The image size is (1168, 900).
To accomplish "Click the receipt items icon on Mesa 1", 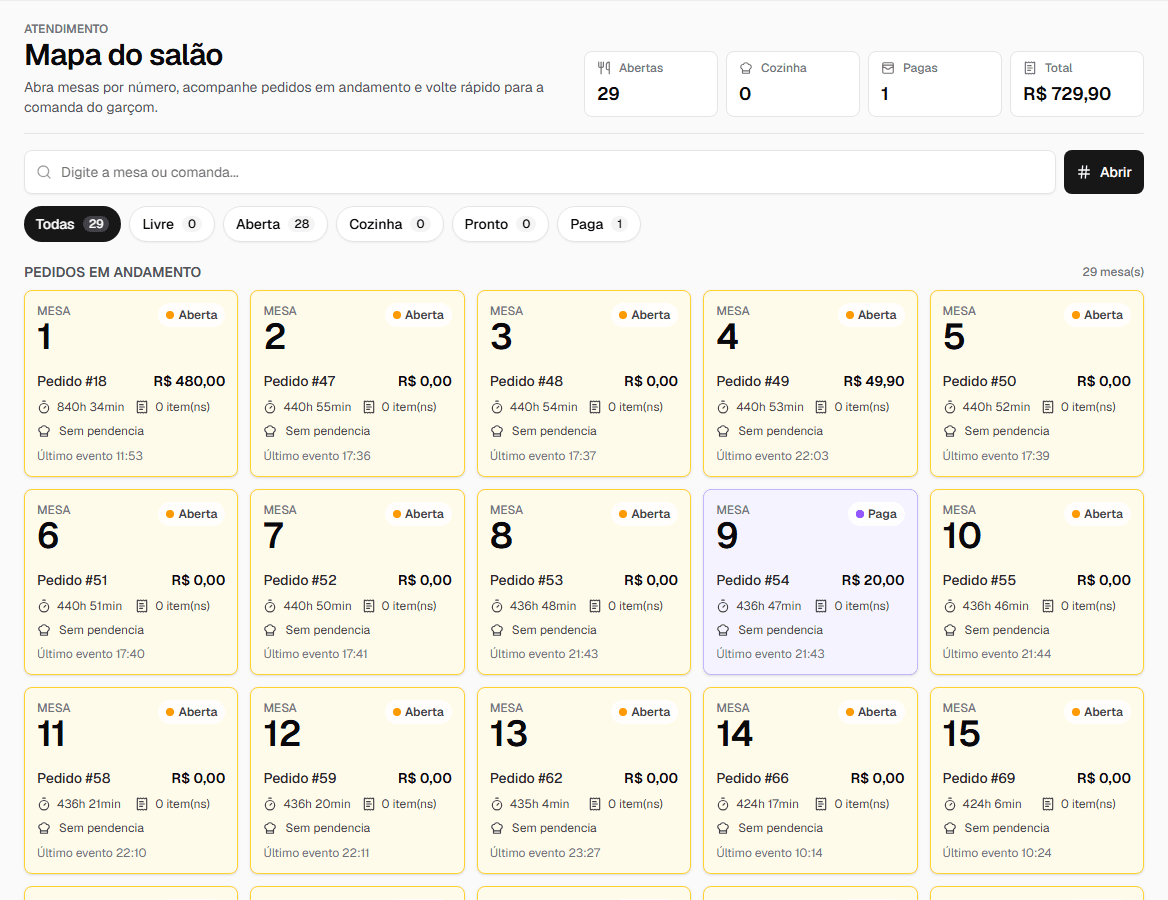I will point(142,407).
